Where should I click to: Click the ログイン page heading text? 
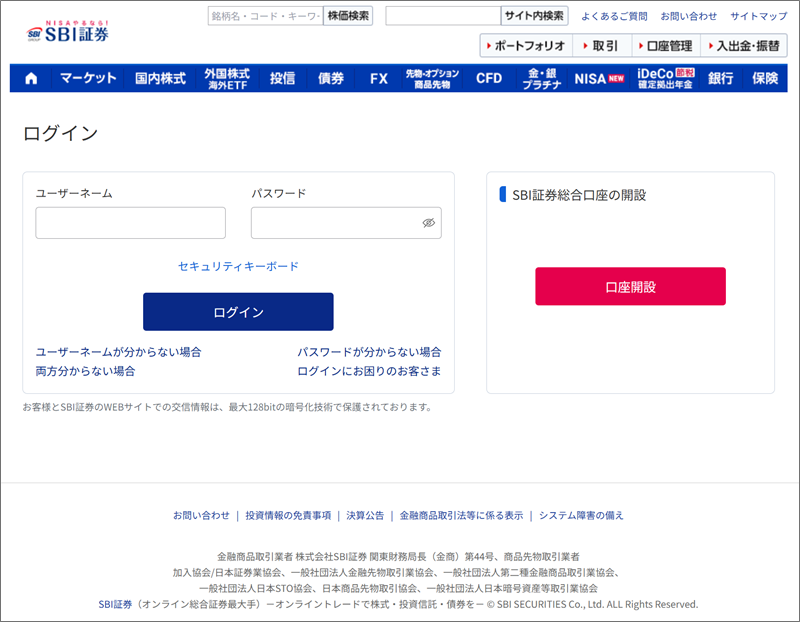click(61, 133)
